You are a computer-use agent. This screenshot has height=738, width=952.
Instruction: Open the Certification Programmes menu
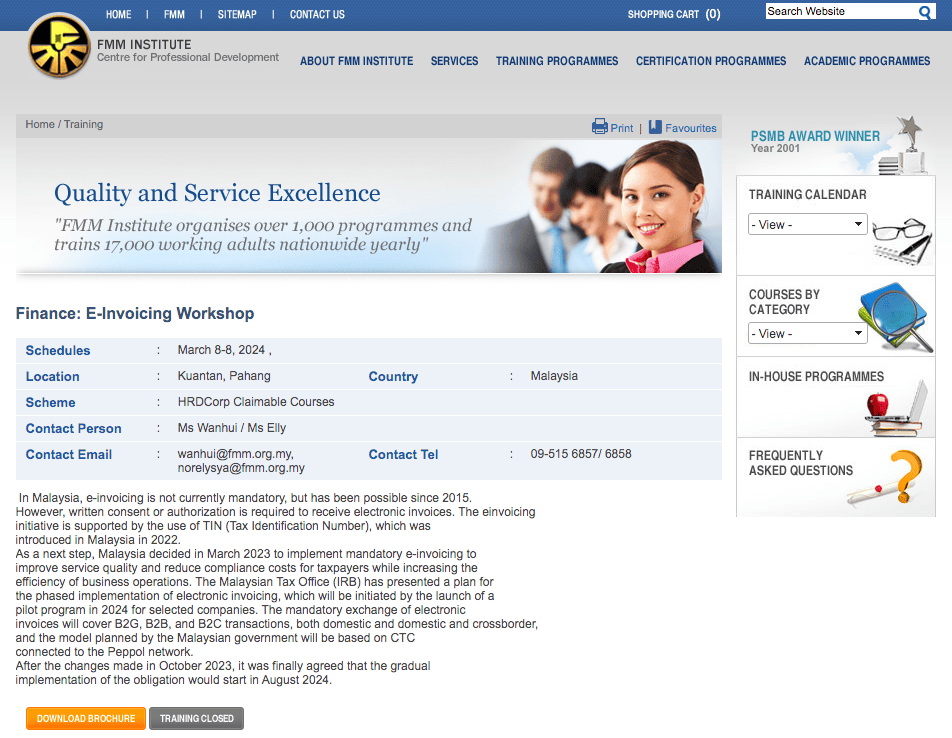coord(711,61)
